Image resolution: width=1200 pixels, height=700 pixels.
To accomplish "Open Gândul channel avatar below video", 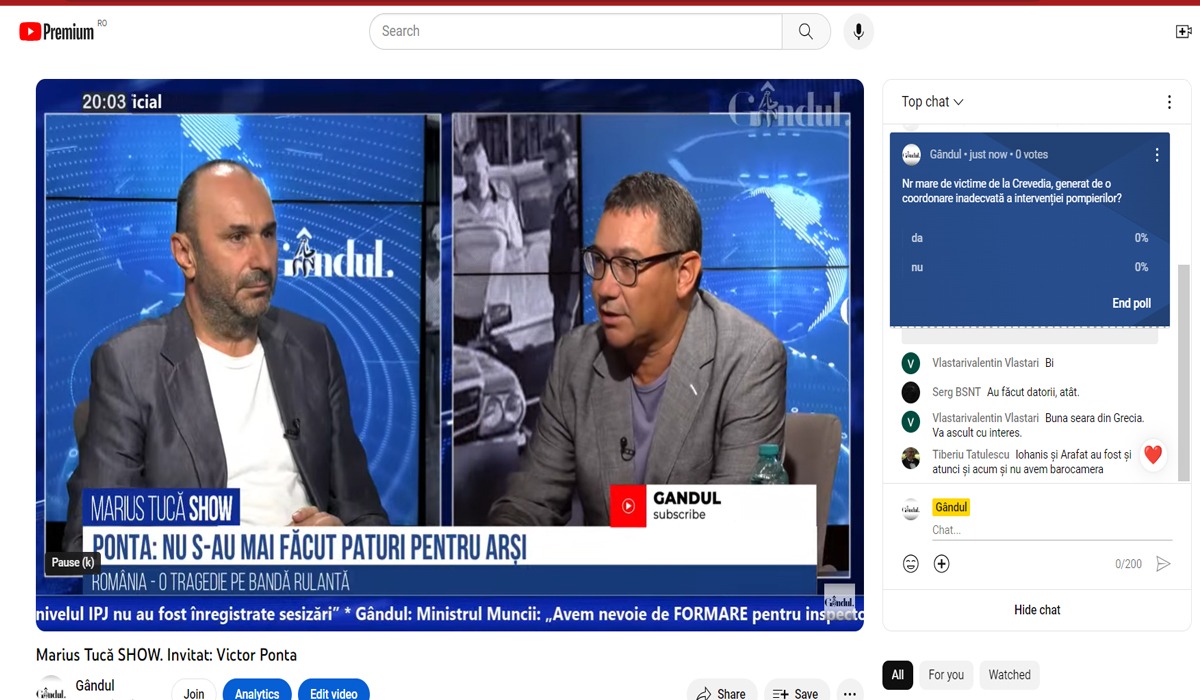I will click(51, 690).
